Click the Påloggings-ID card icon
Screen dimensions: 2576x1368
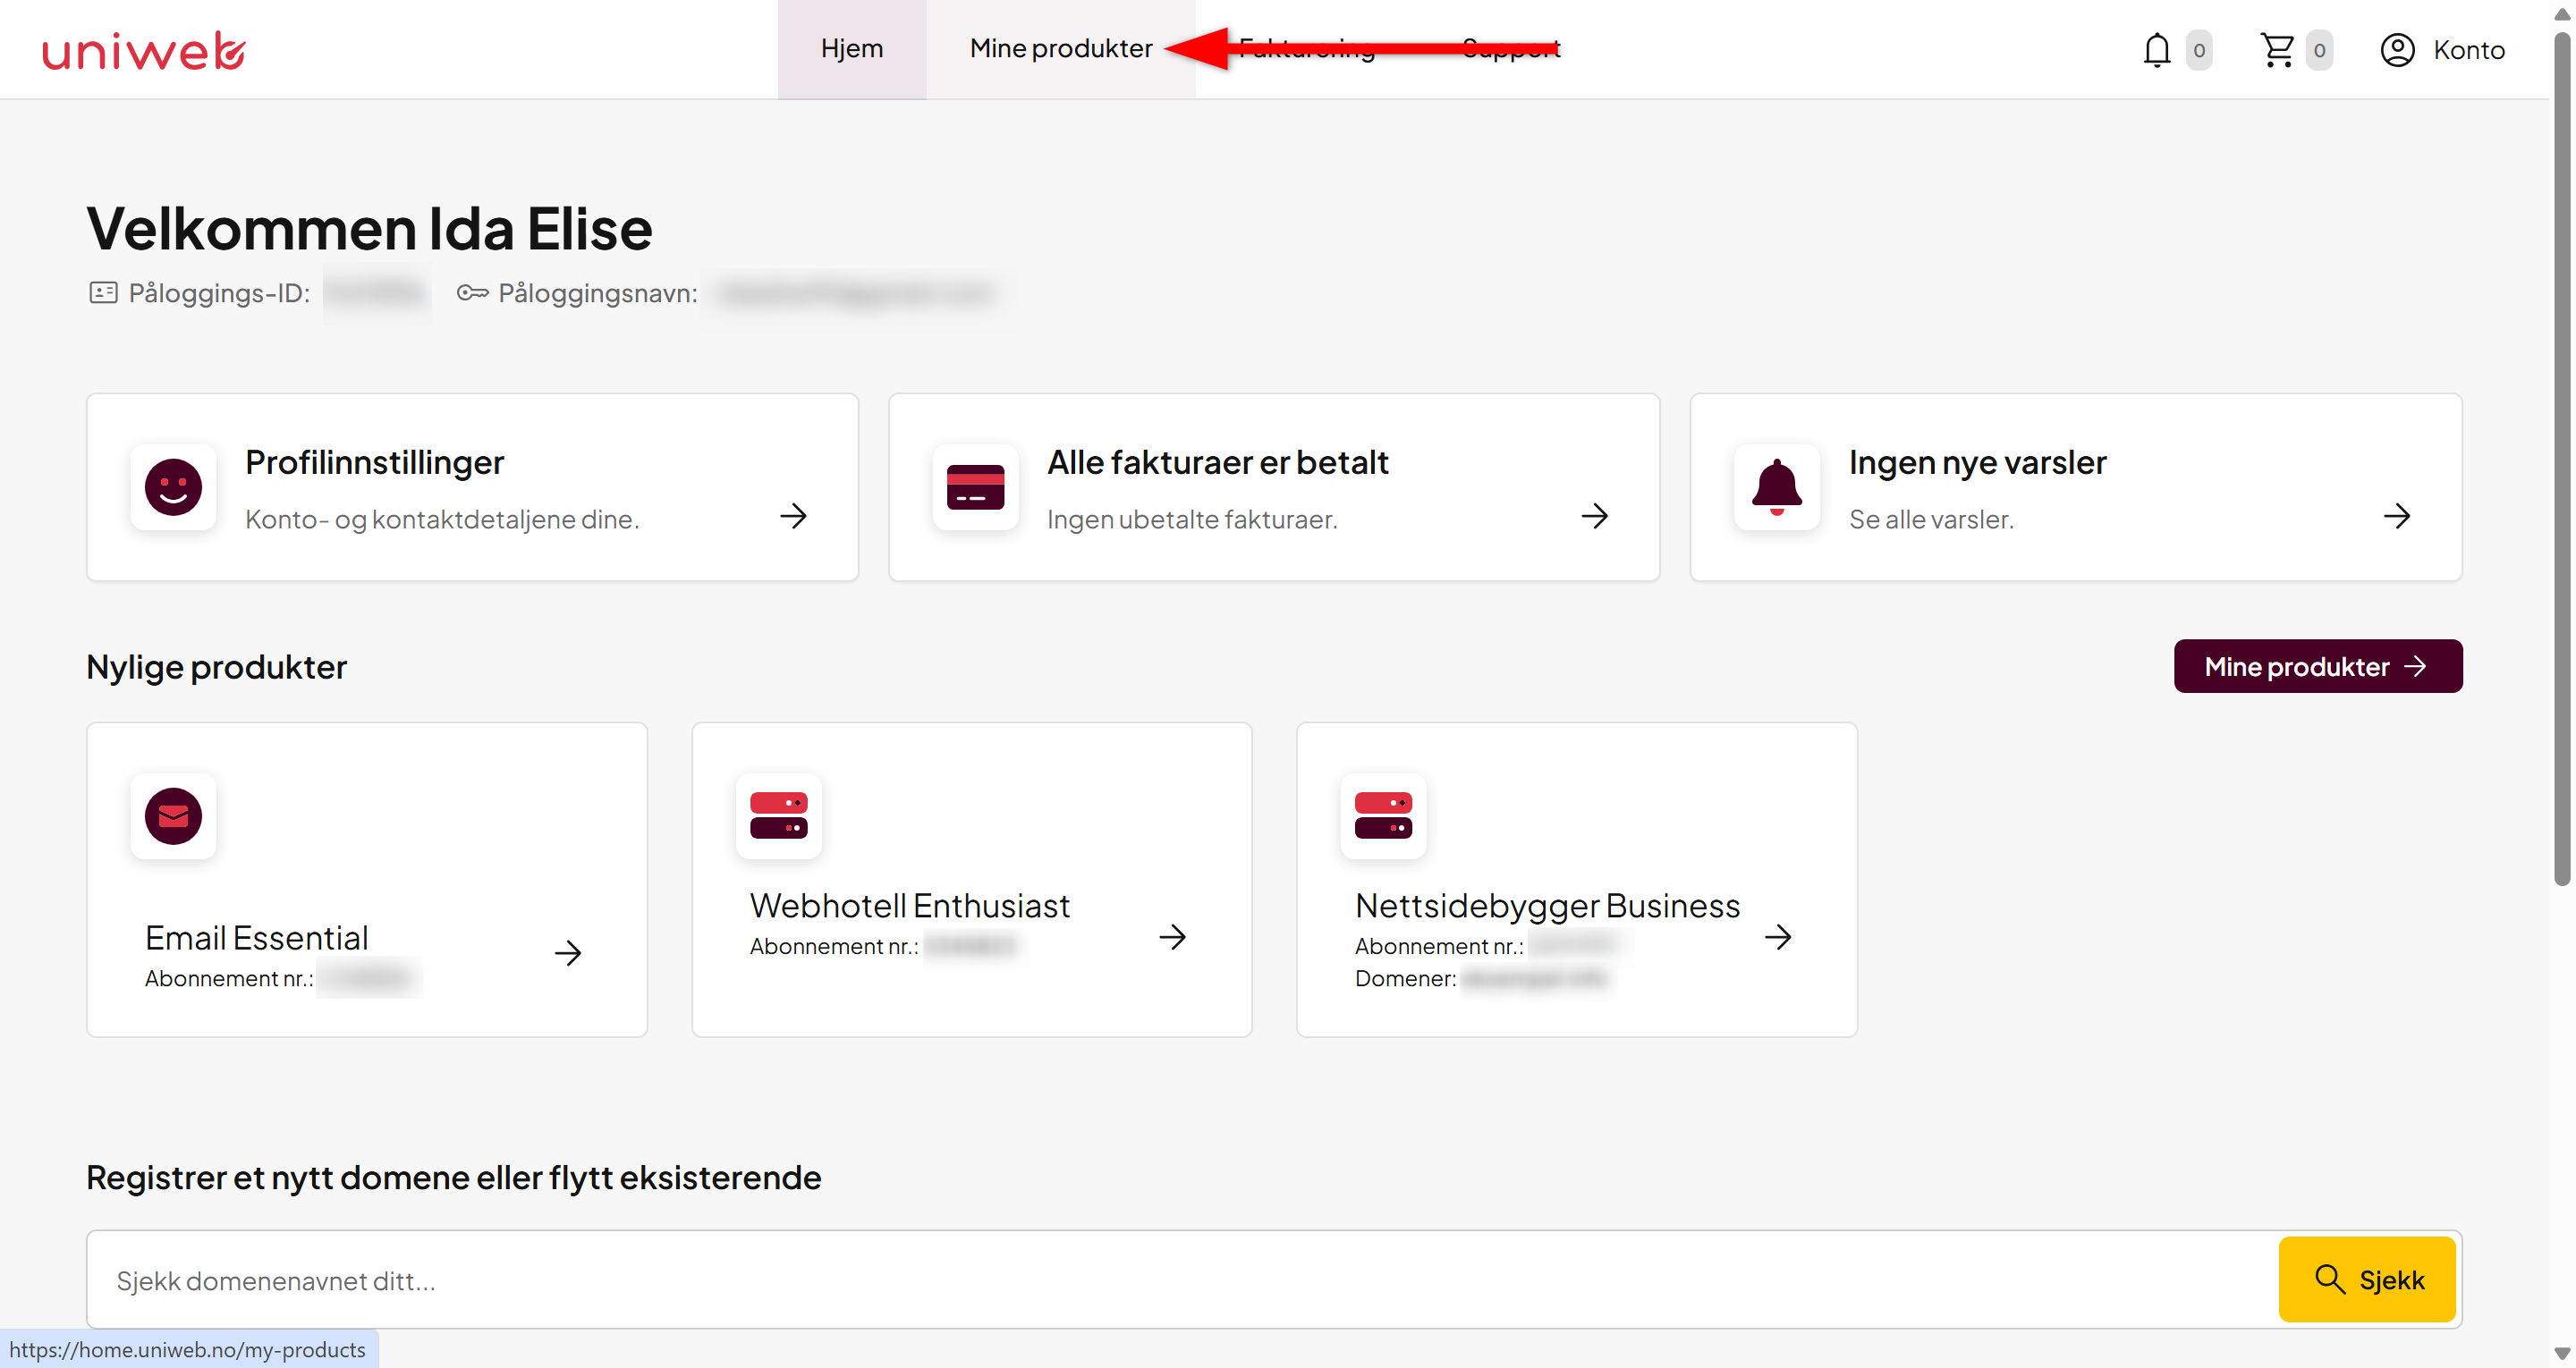click(103, 292)
